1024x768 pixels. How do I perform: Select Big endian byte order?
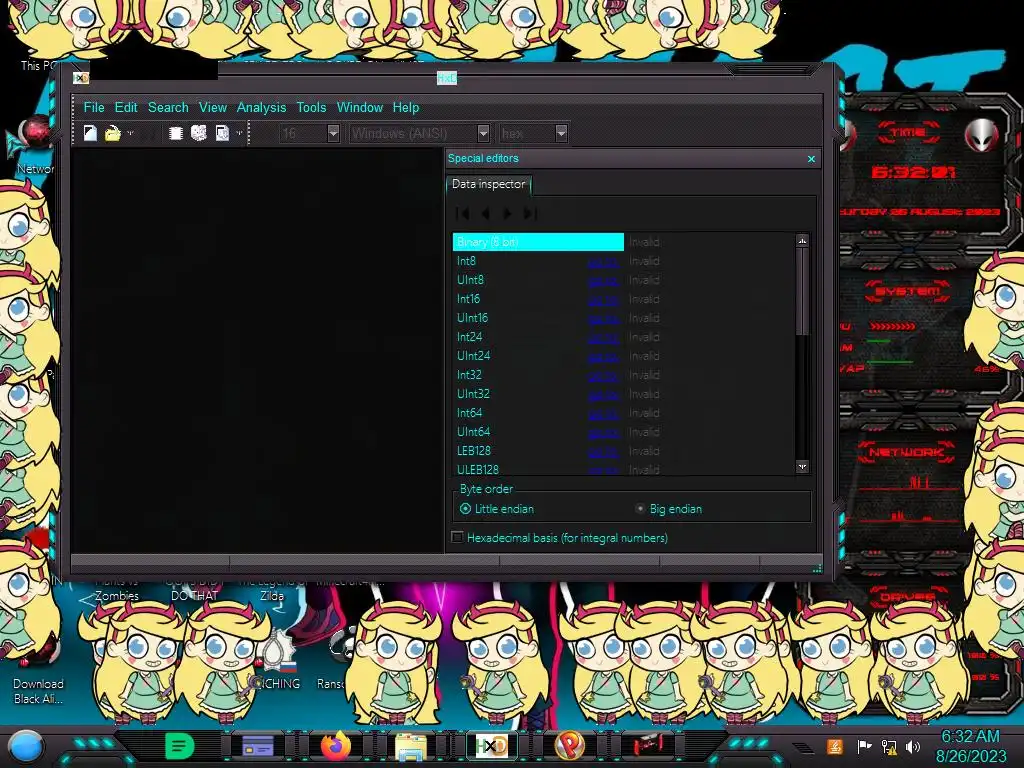669,509
